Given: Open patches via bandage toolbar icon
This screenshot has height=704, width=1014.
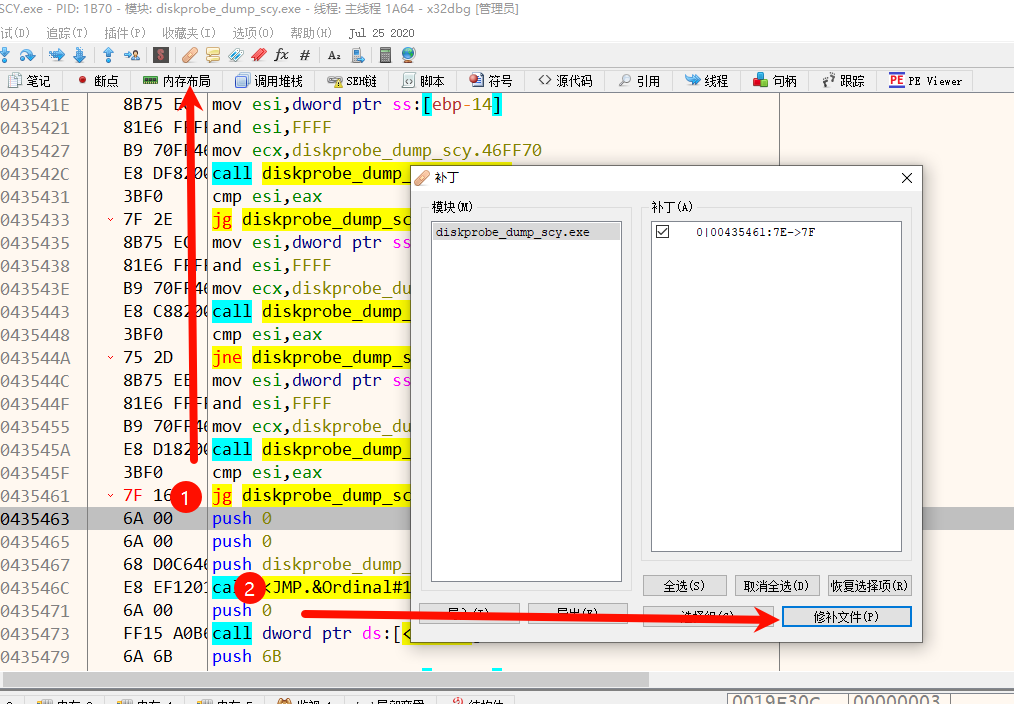Looking at the screenshot, I should click(x=189, y=56).
